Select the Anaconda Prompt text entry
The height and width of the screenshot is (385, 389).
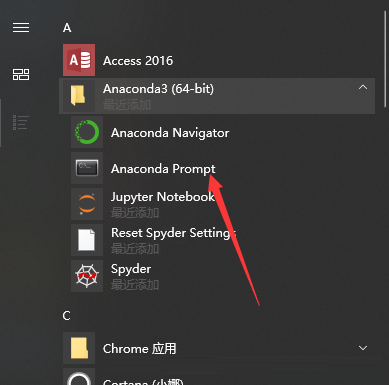point(163,169)
